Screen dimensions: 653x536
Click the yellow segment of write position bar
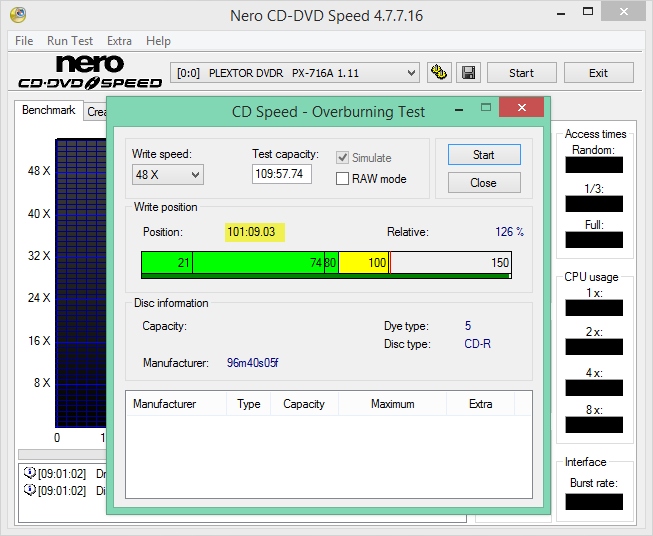point(363,263)
